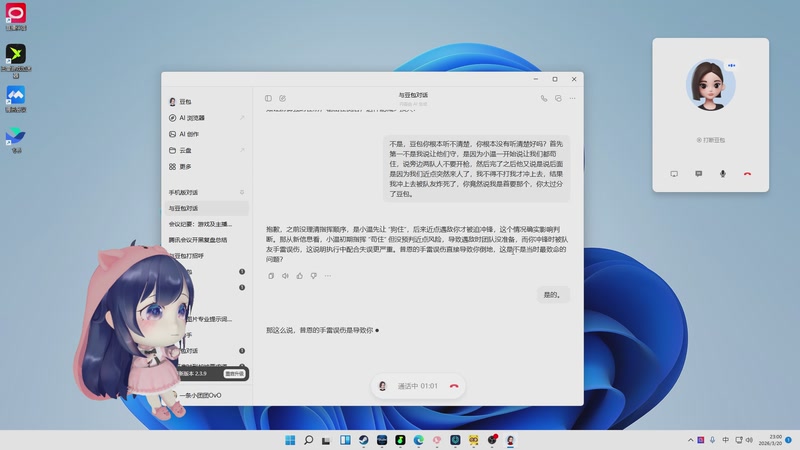Dislike the AI reply with thumbs-down
This screenshot has width=800, height=450.
314,276
